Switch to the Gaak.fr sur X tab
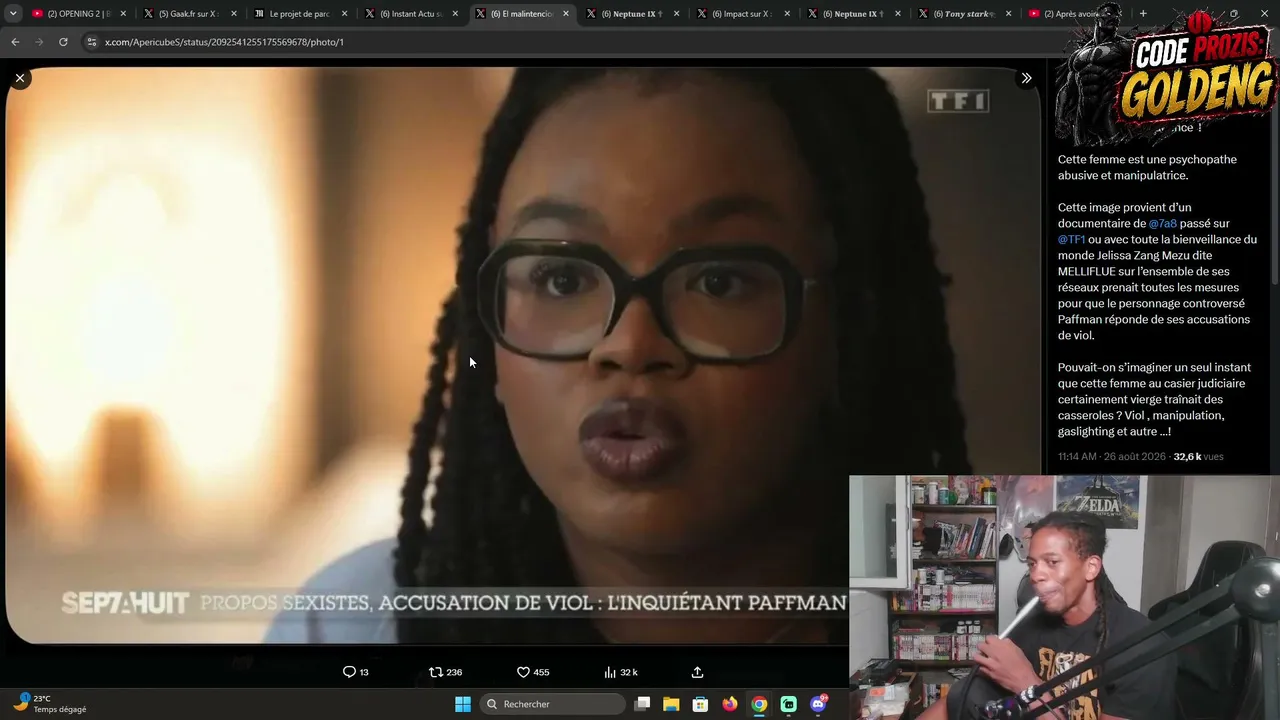Screen dimensions: 1280x720 coord(189,14)
